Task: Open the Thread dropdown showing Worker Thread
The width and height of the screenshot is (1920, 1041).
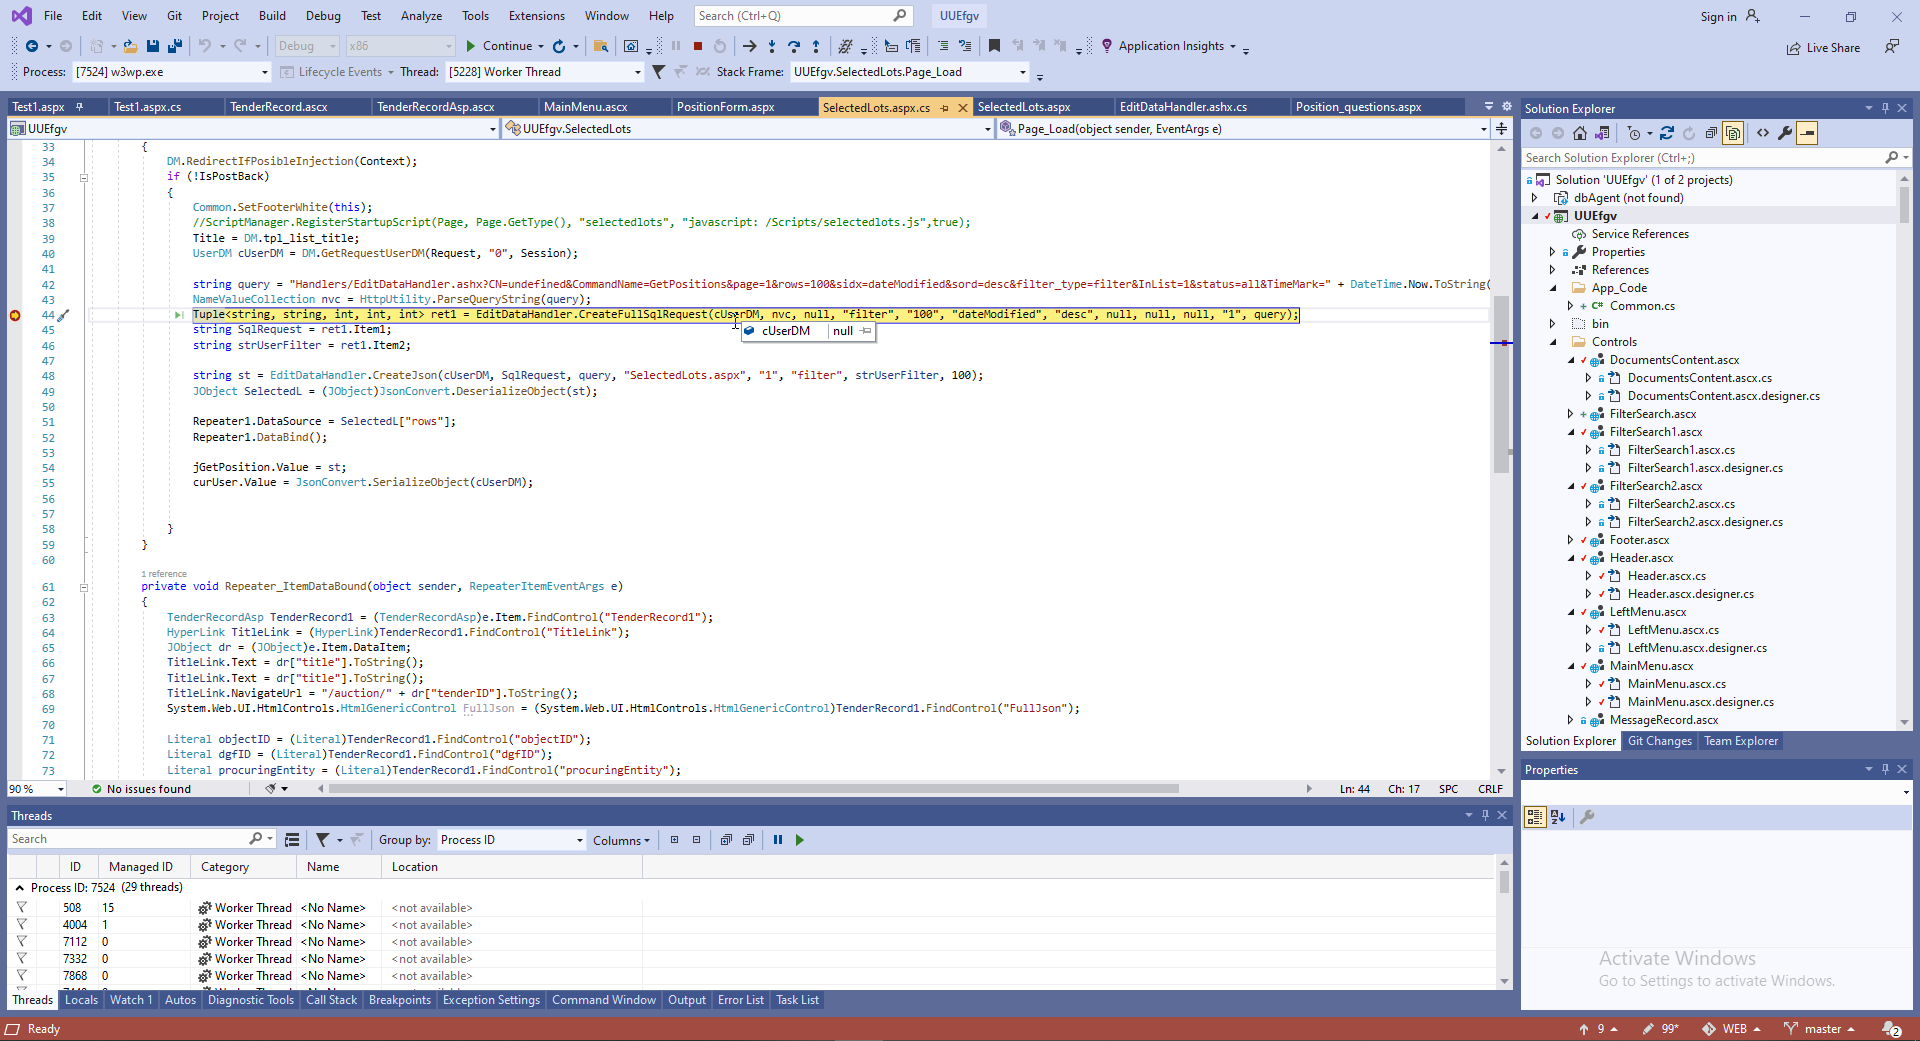Action: 544,72
